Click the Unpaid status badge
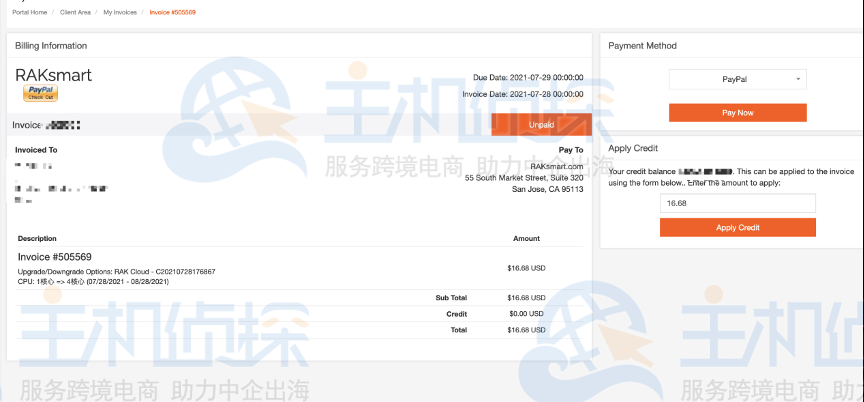This screenshot has width=864, height=402. coord(541,125)
